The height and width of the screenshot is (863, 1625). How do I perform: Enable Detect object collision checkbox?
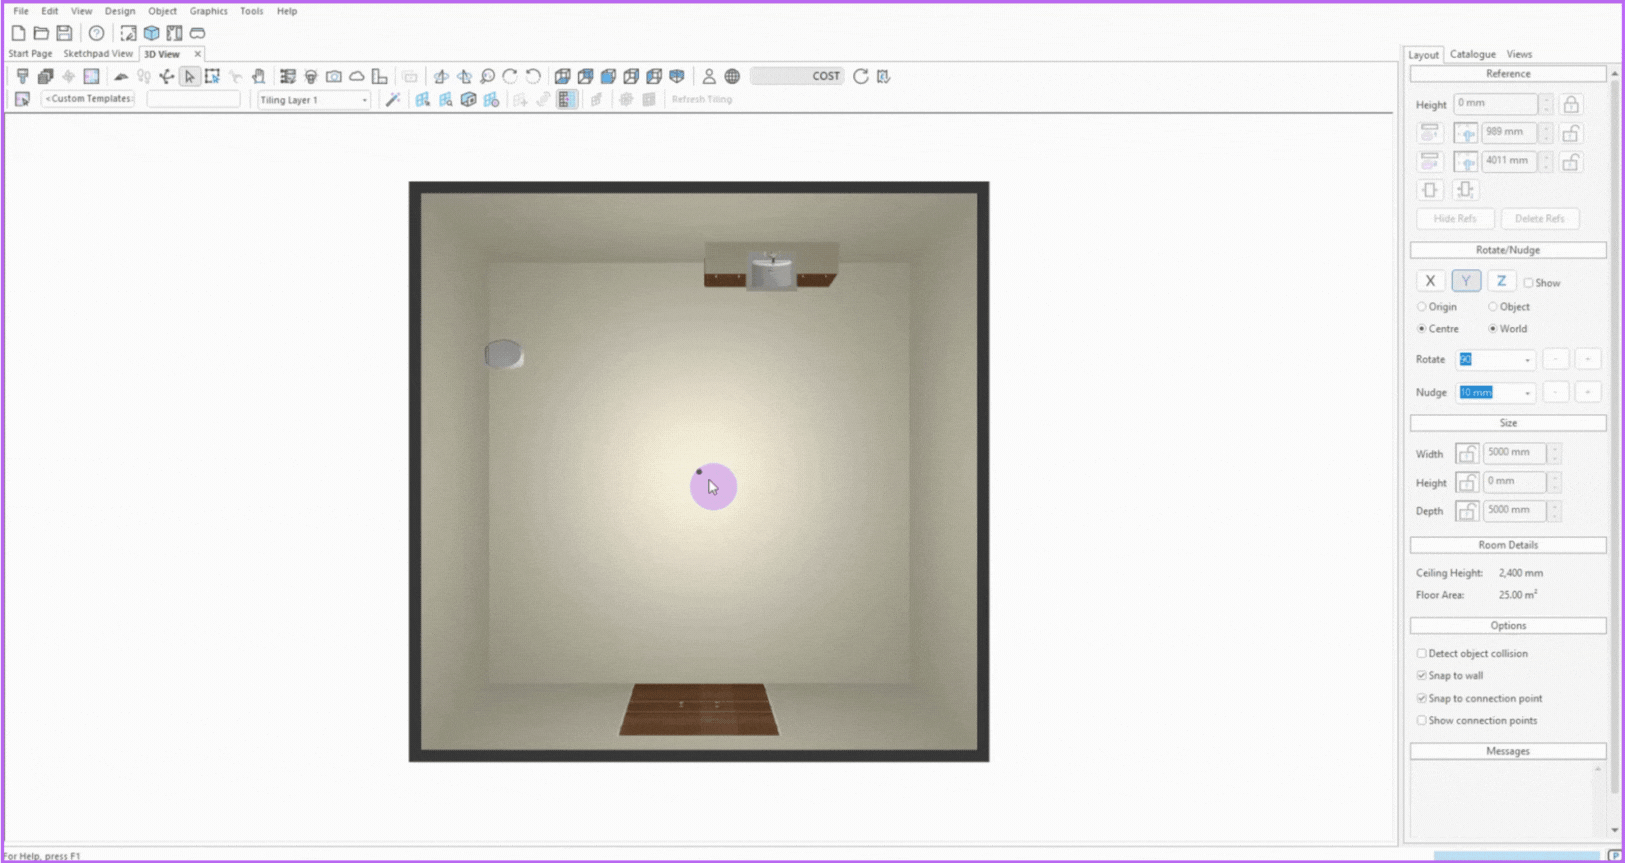tap(1421, 653)
